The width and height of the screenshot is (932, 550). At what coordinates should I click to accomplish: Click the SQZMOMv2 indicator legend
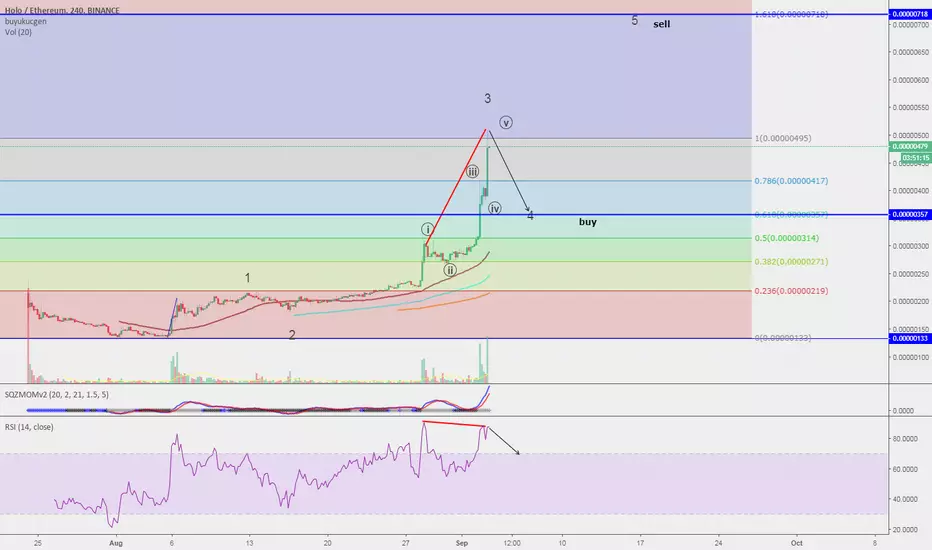tap(56, 395)
